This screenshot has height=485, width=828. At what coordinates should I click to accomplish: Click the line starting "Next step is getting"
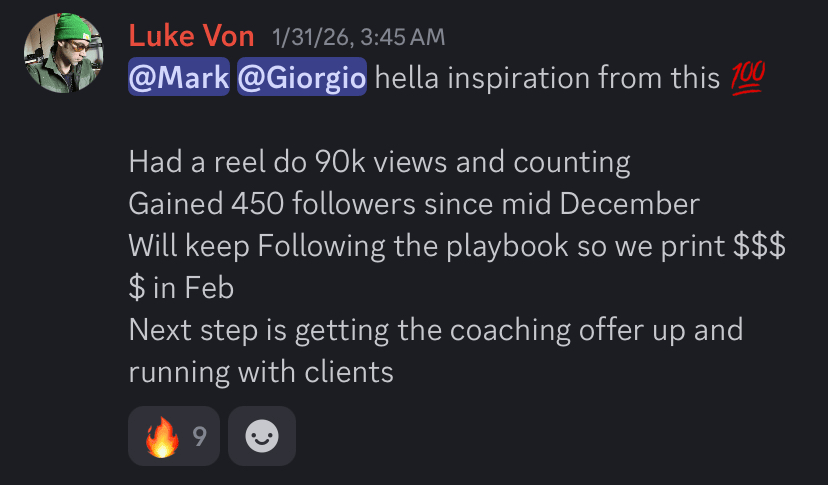[435, 330]
